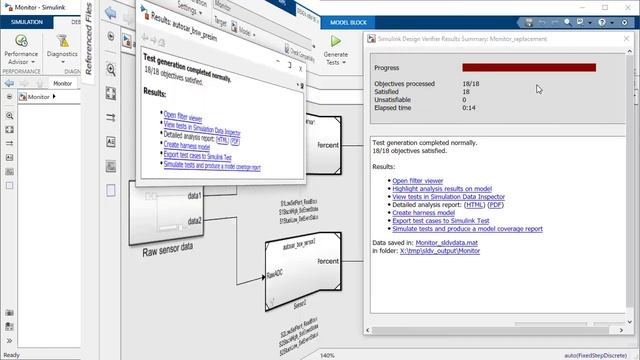Expand the Performance Advisor dropdown arrow

tap(33, 62)
